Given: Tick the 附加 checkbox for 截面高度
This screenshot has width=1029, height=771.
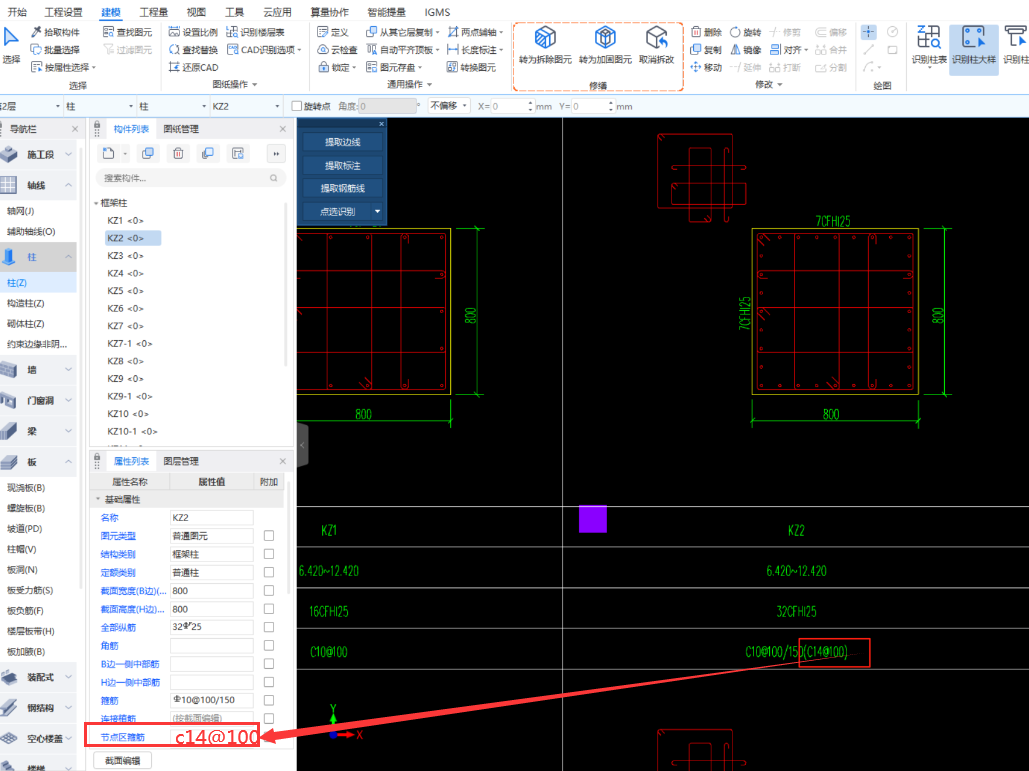Looking at the screenshot, I should [x=269, y=609].
